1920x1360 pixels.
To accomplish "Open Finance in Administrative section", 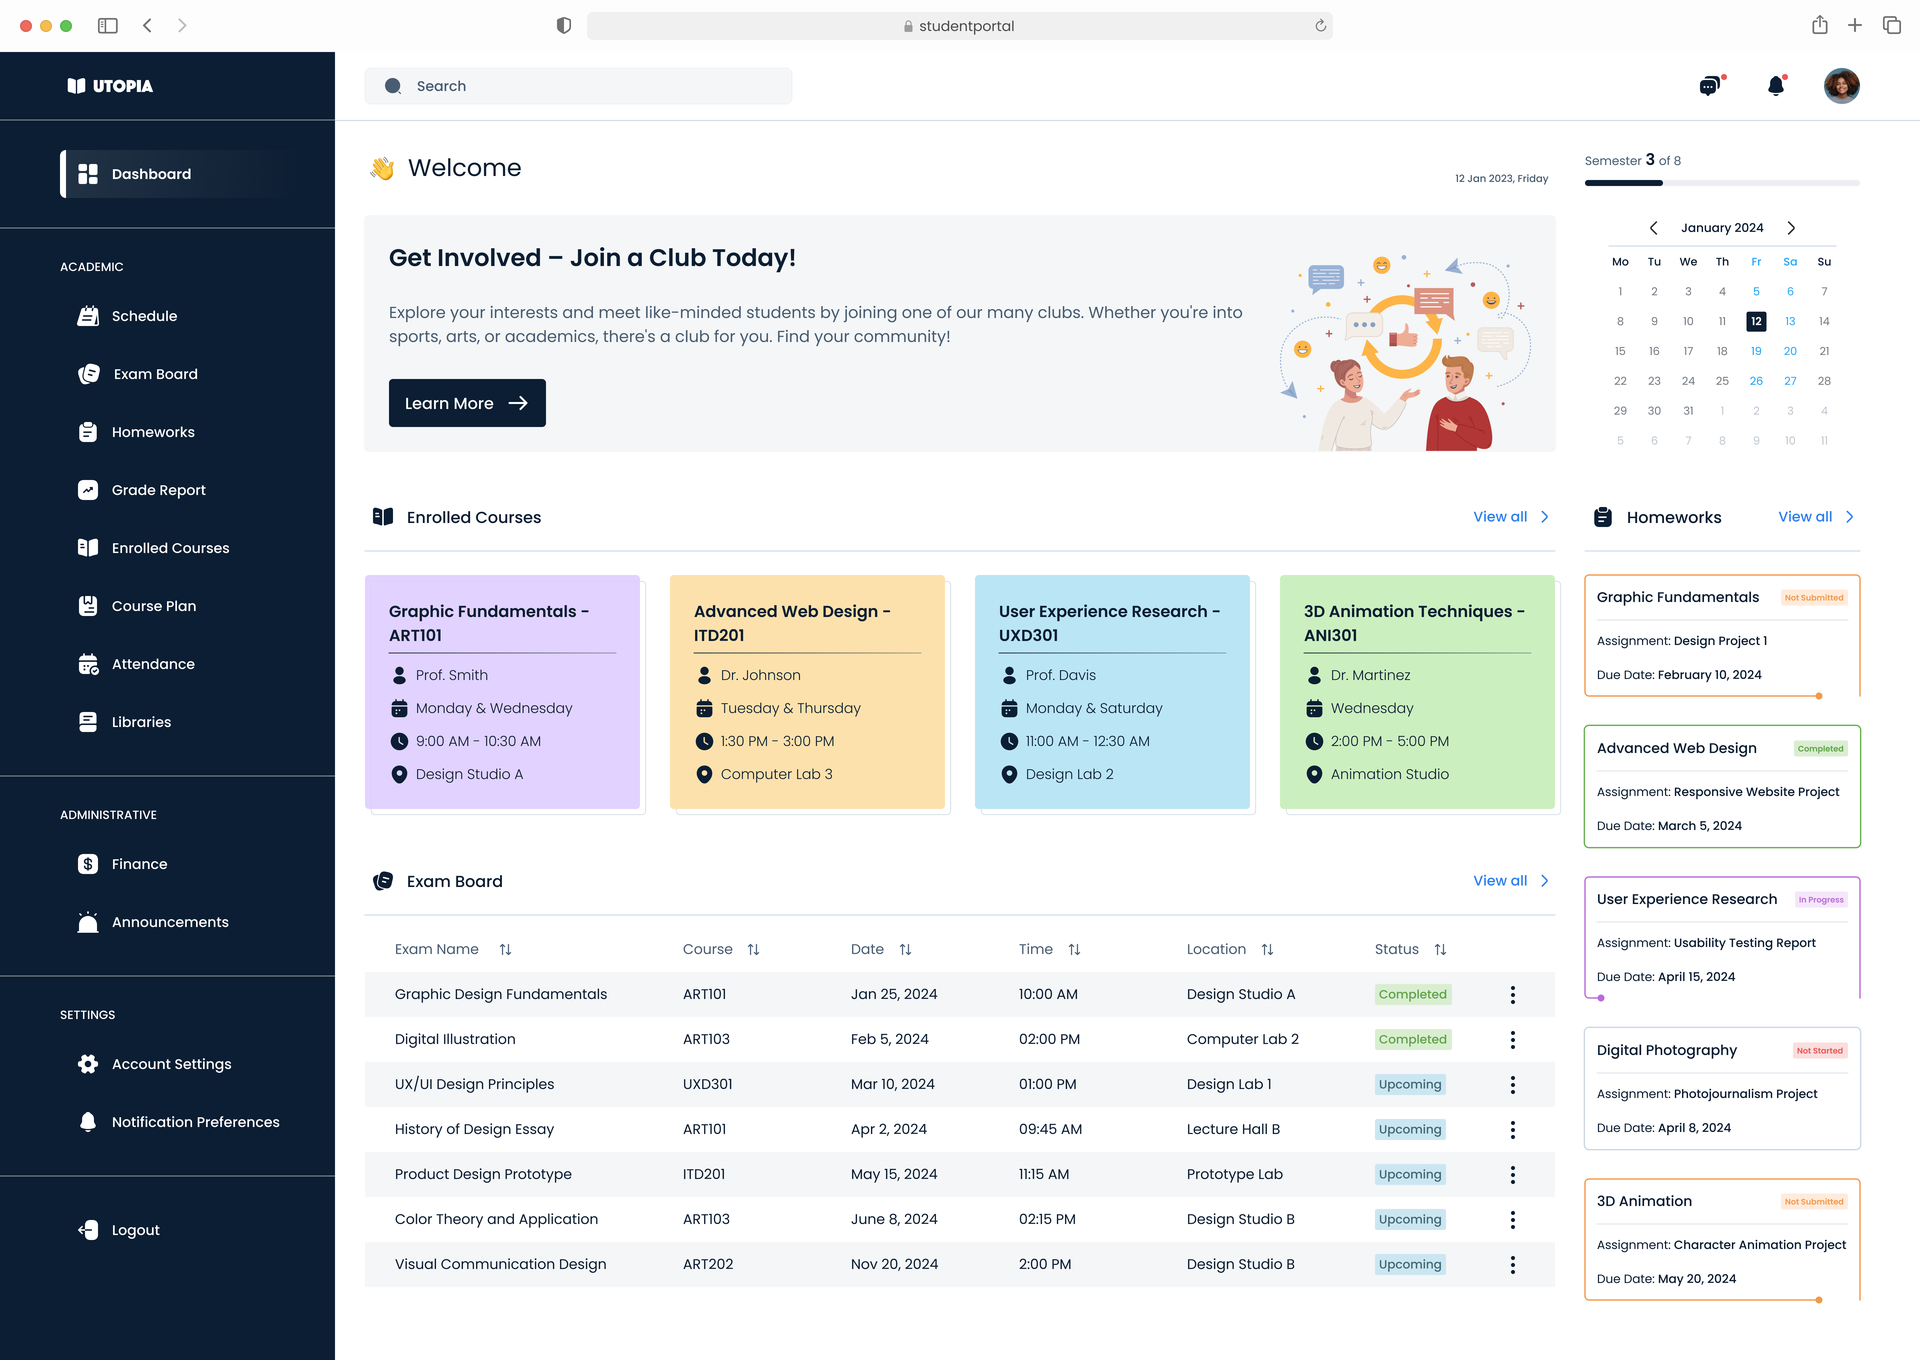I will coord(139,864).
